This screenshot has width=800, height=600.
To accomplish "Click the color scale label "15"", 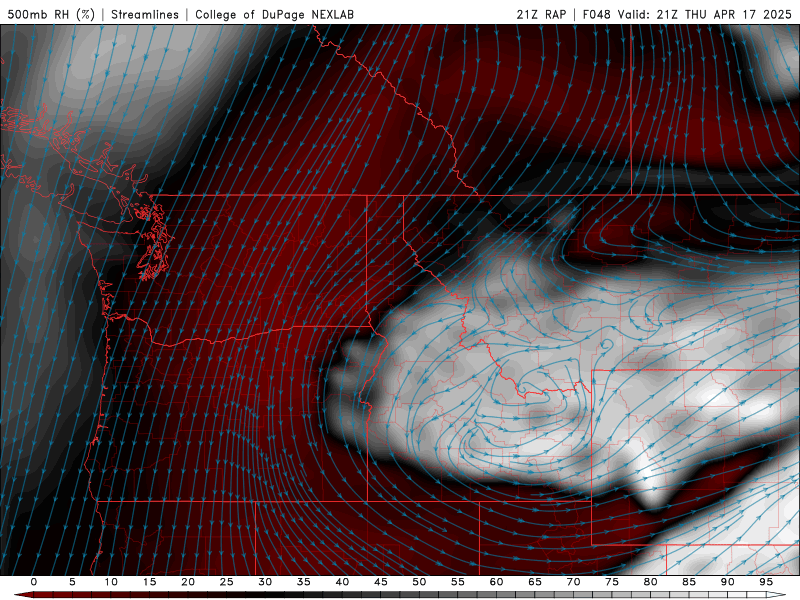I will pos(149,582).
